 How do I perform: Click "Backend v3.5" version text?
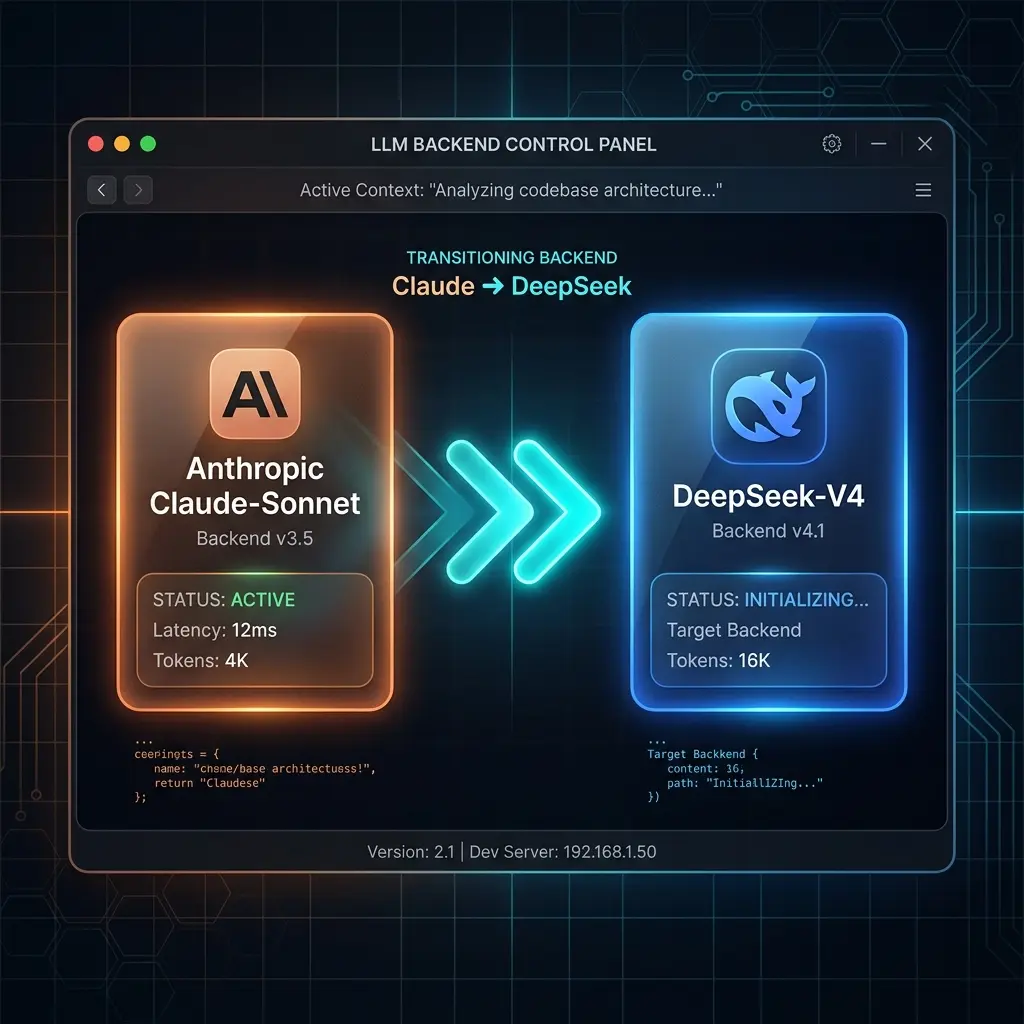click(x=255, y=538)
